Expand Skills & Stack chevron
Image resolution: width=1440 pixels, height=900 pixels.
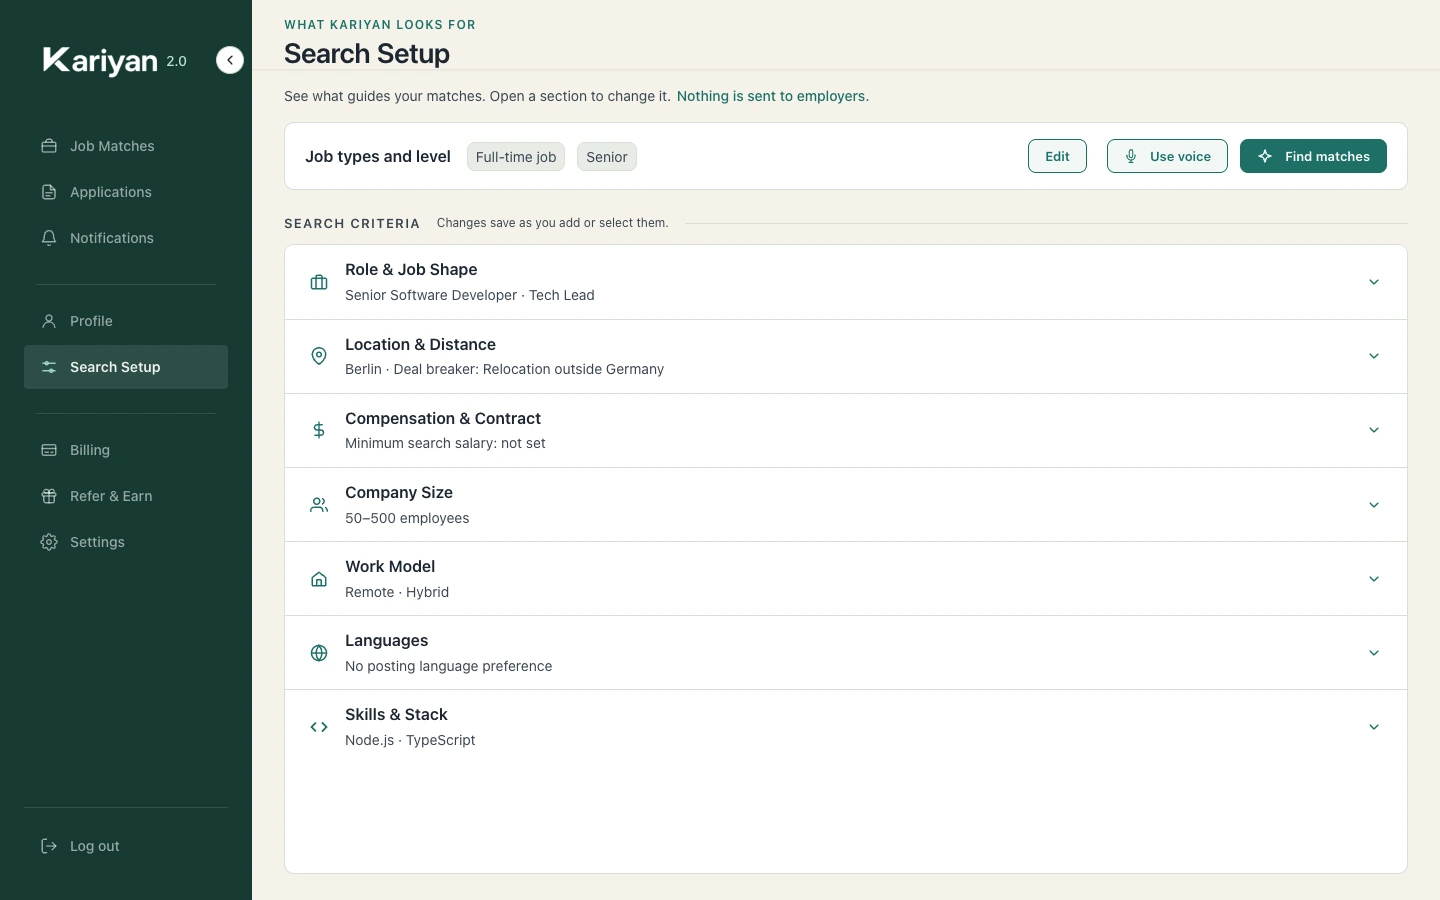(x=1374, y=727)
